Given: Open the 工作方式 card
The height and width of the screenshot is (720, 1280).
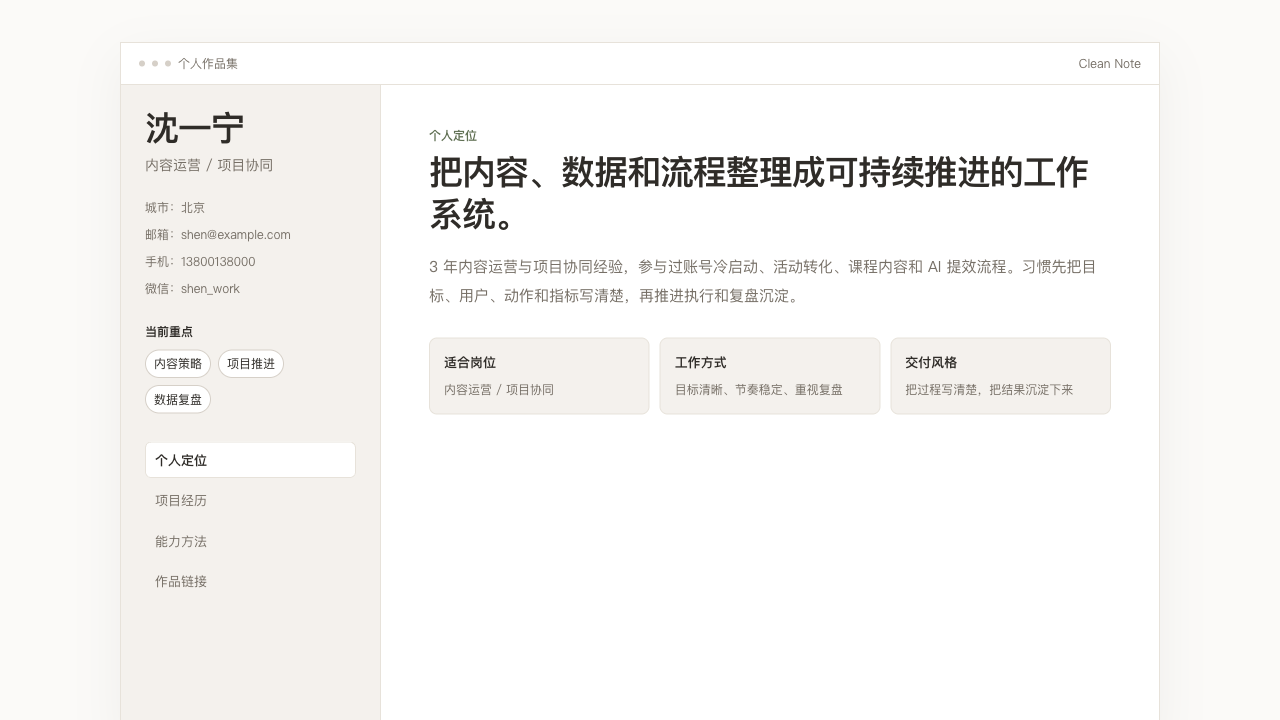Looking at the screenshot, I should point(770,376).
